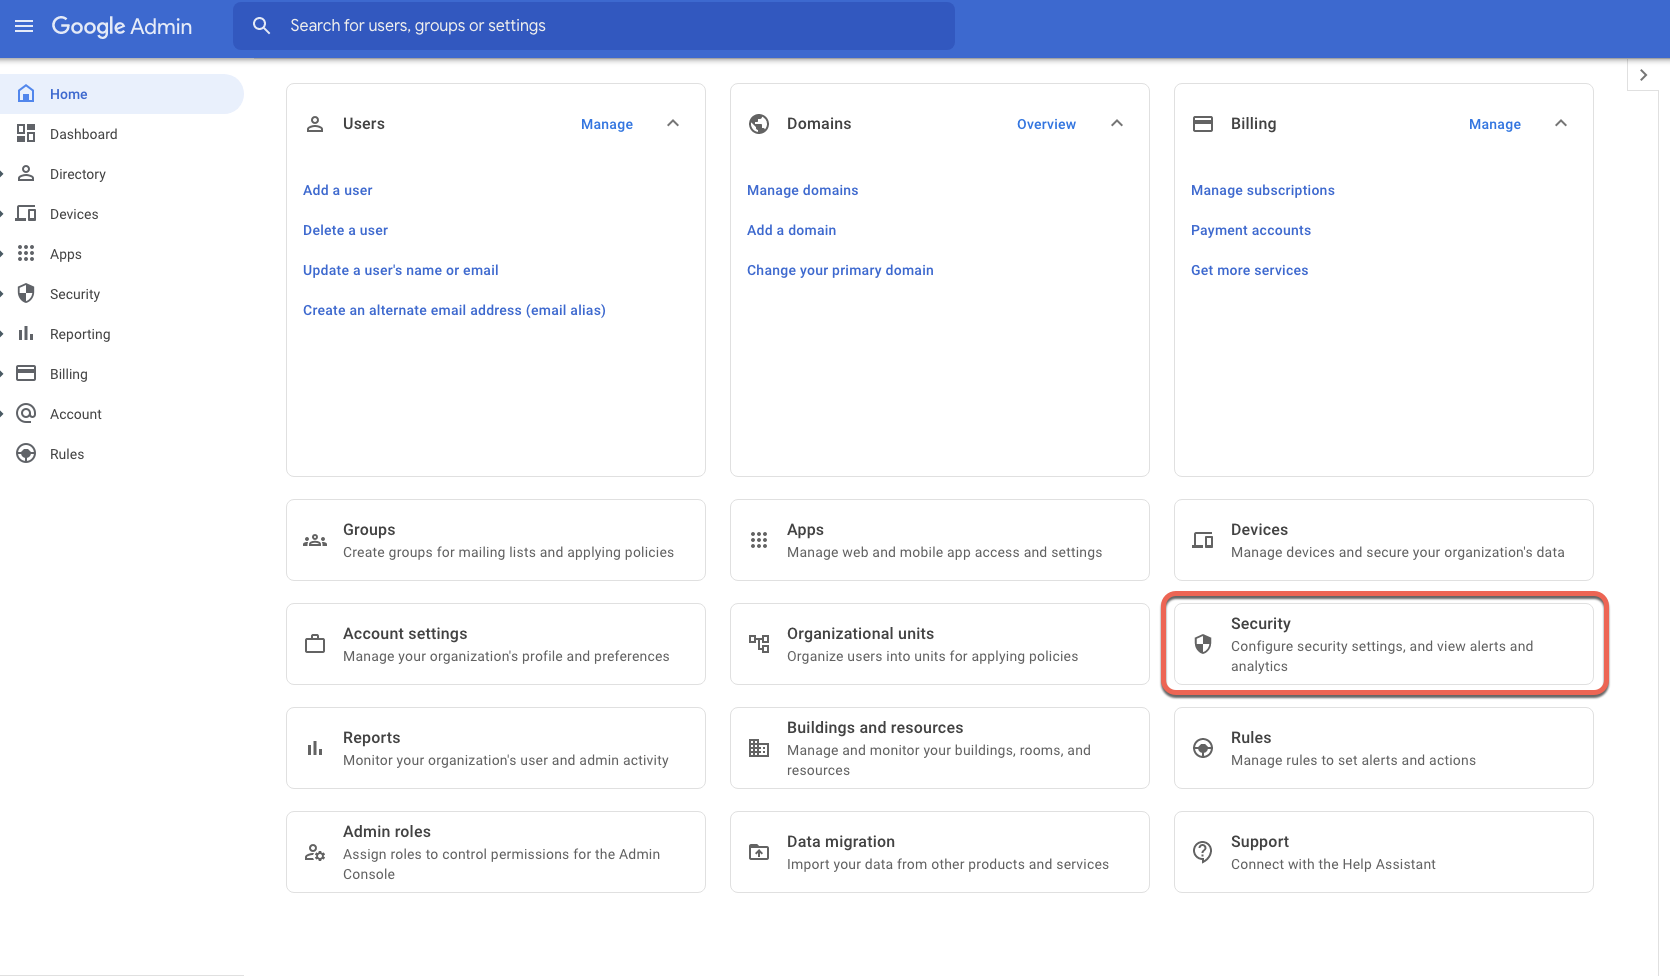Expand the right side panel arrow

[x=1643, y=75]
